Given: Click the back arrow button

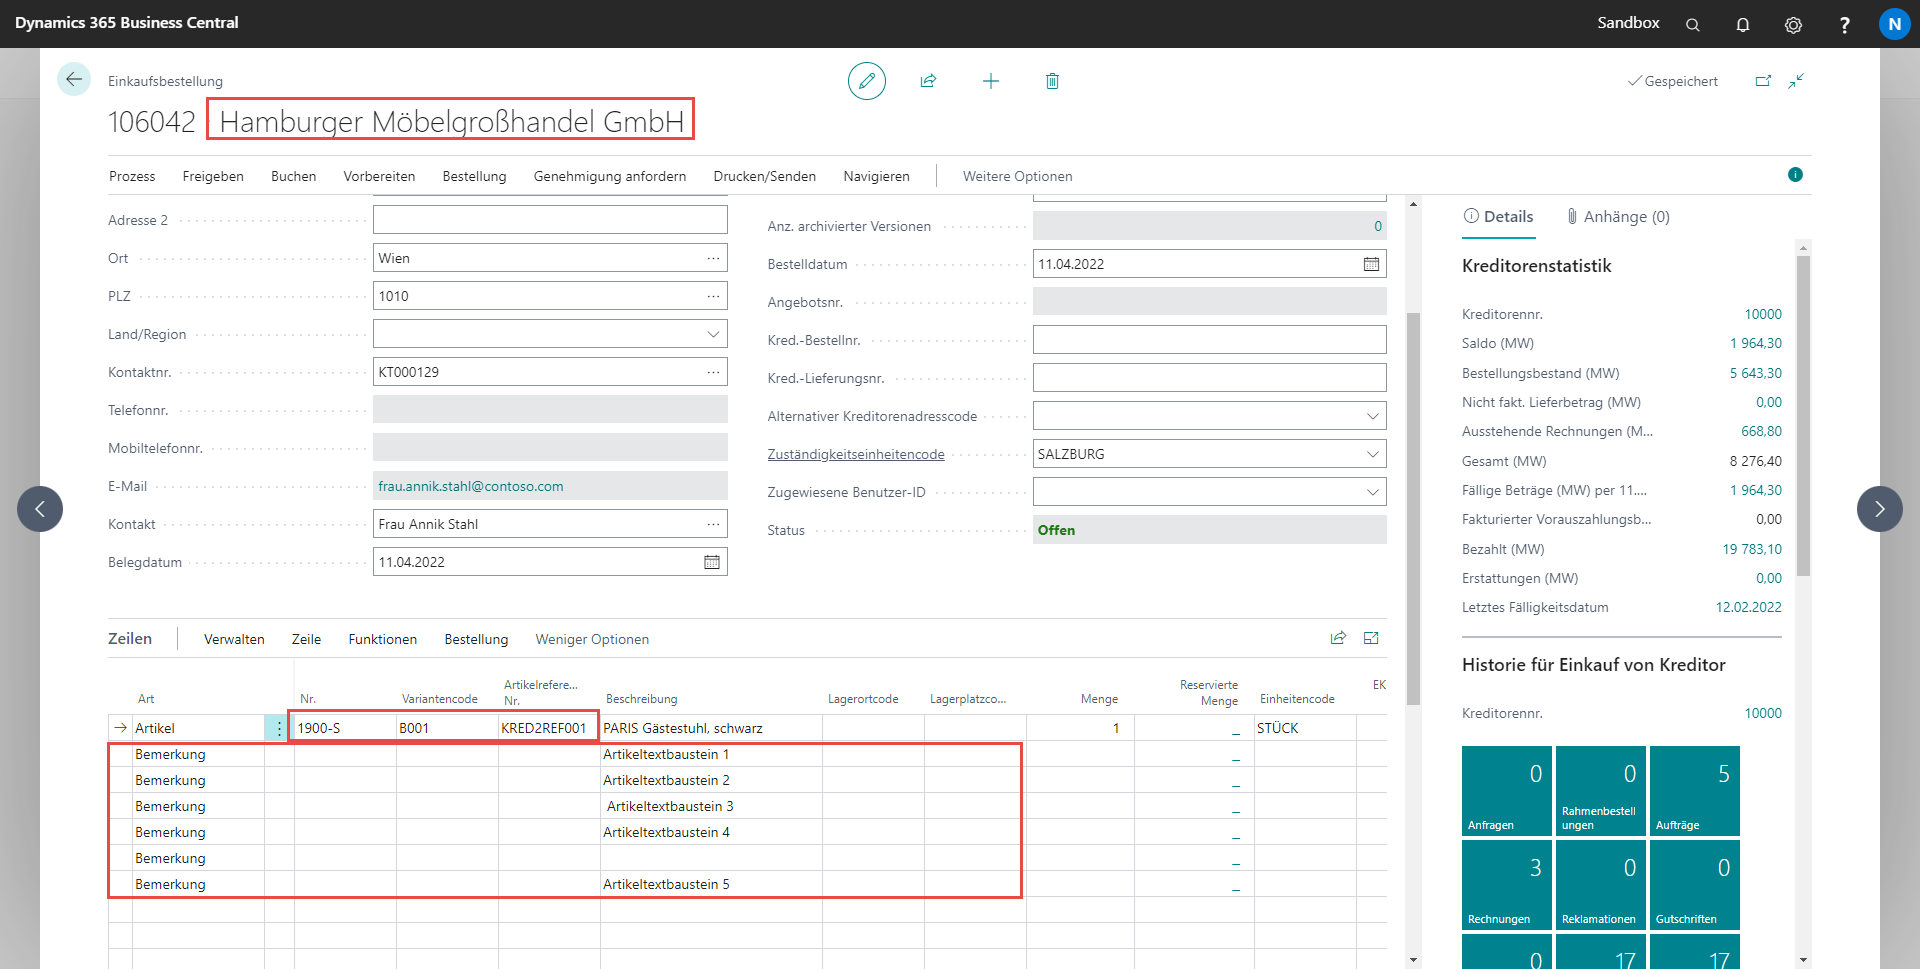Looking at the screenshot, I should 74,80.
